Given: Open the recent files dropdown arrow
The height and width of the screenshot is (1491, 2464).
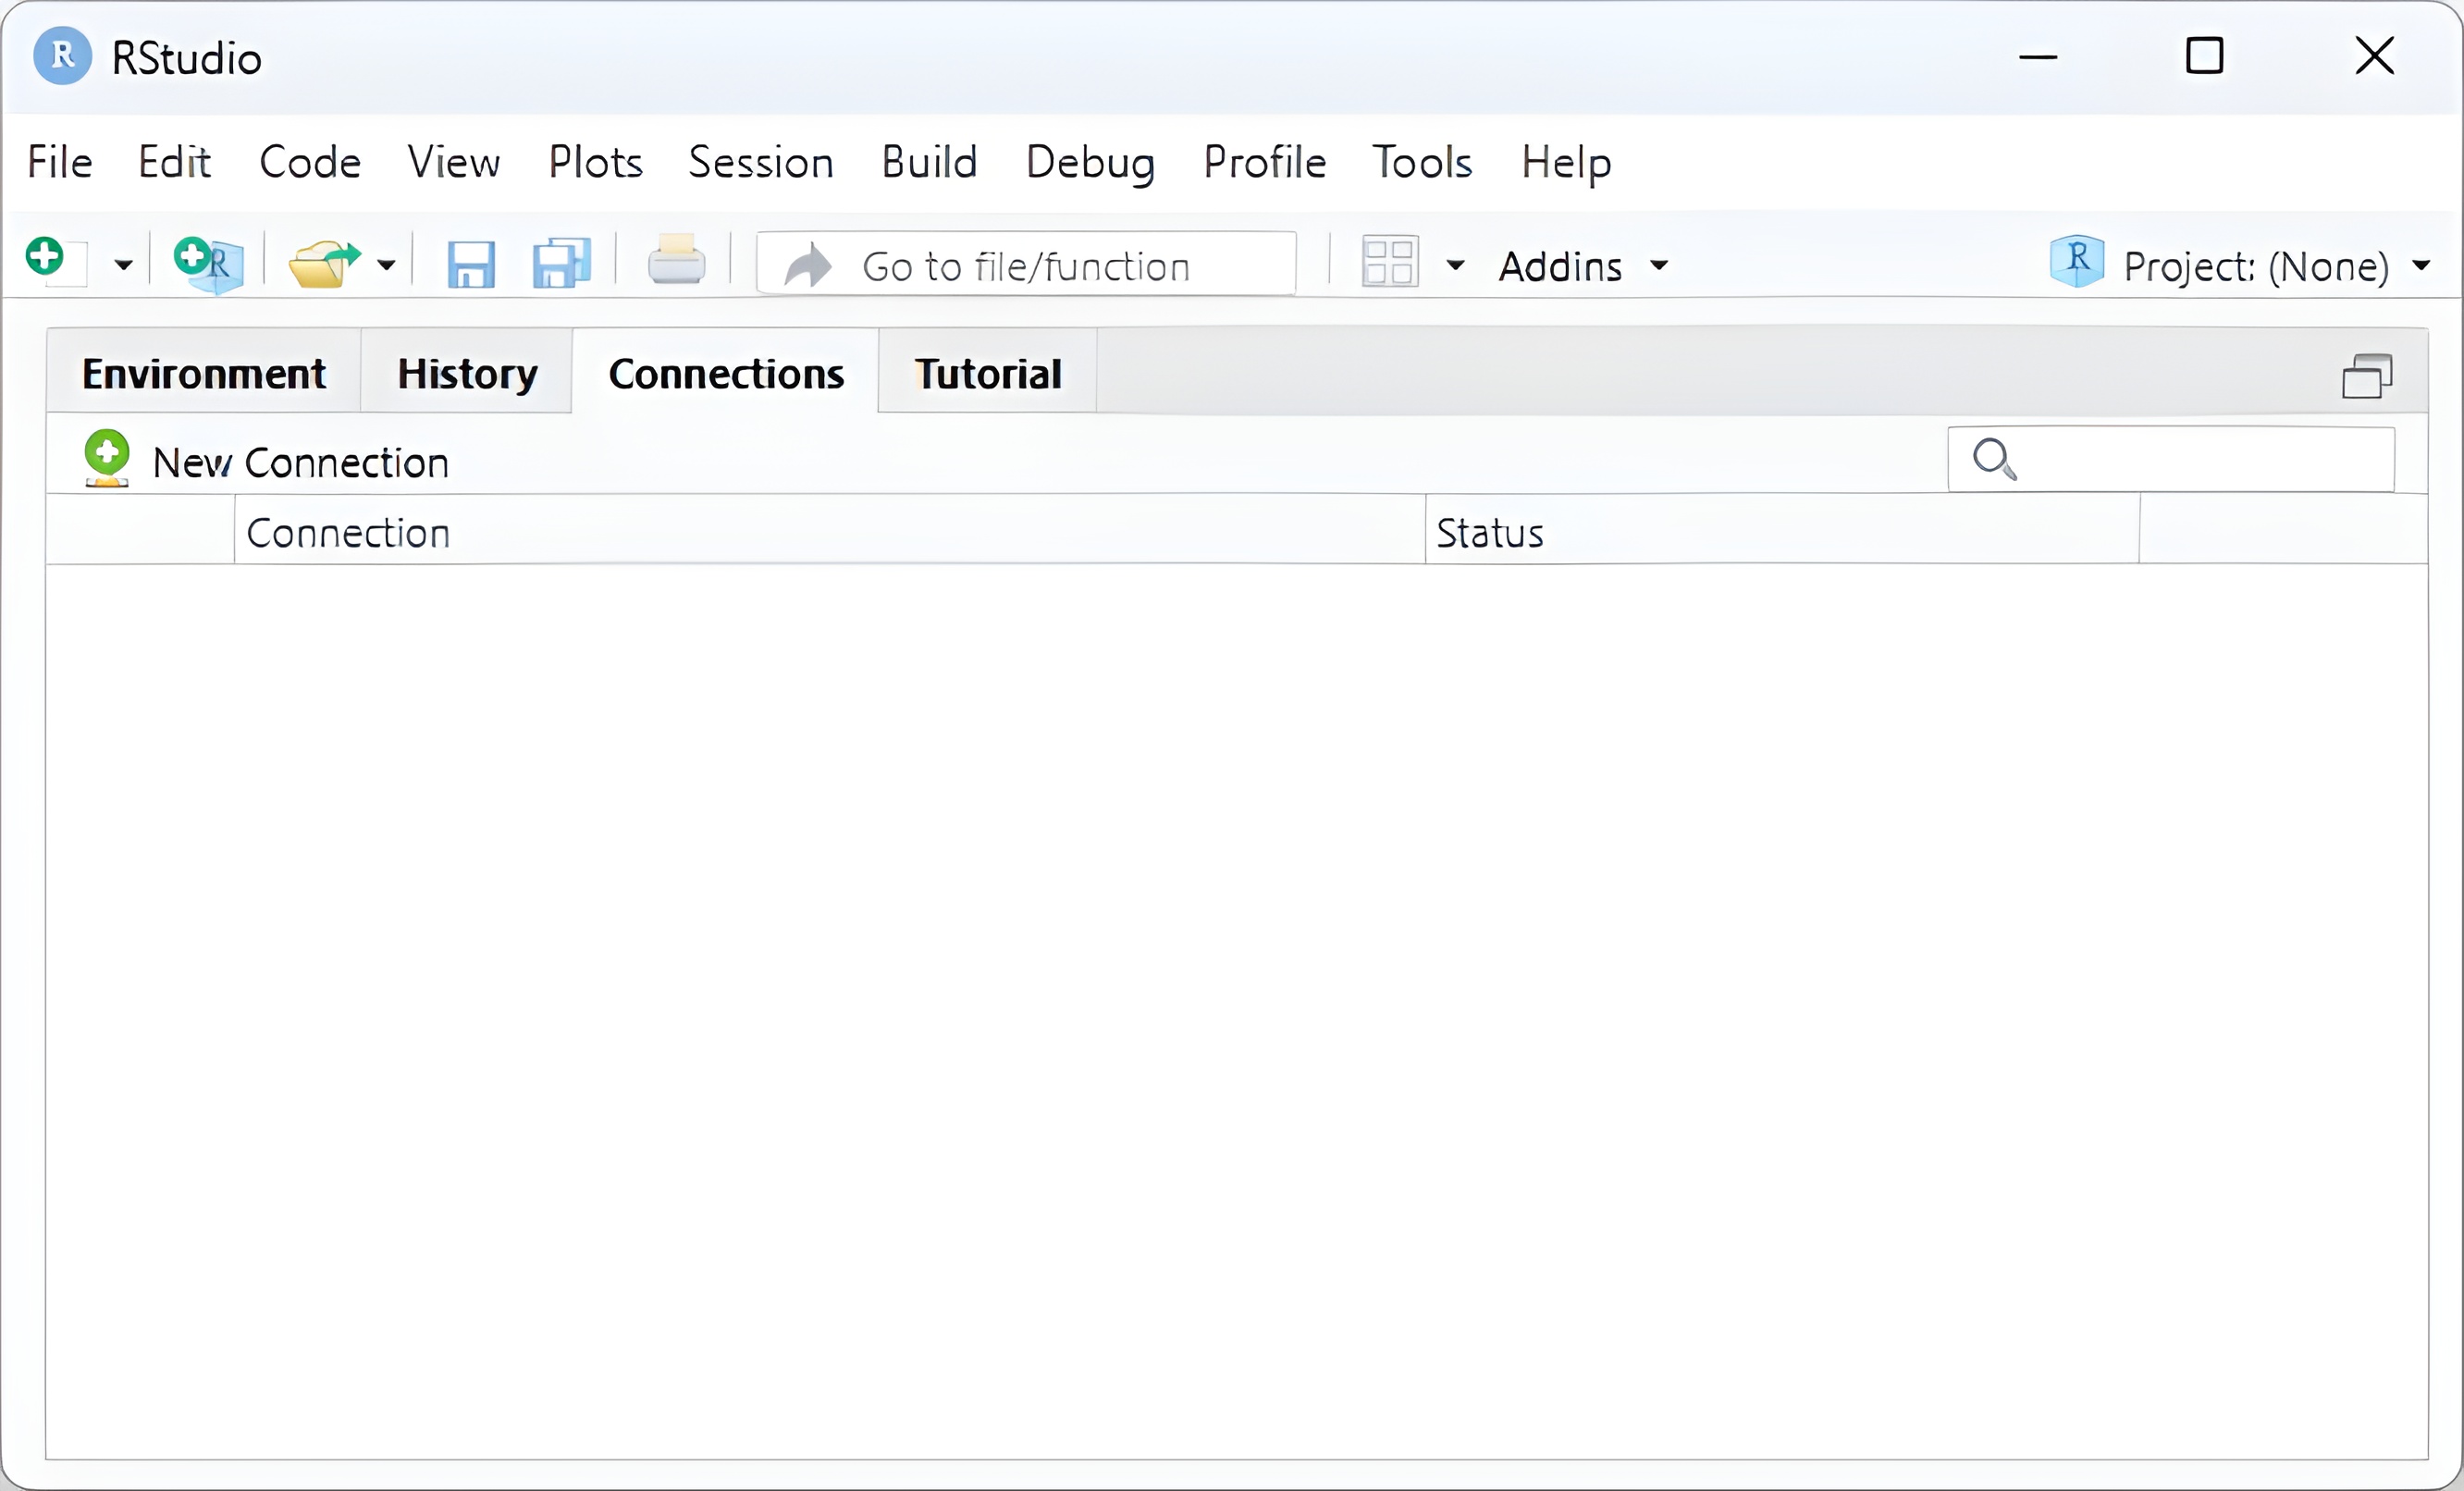Looking at the screenshot, I should click(386, 266).
